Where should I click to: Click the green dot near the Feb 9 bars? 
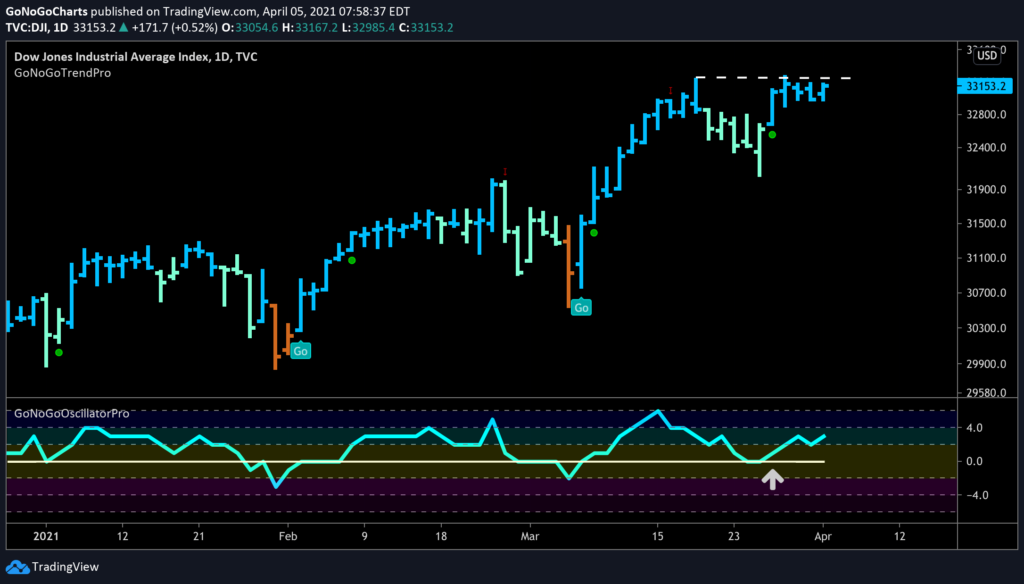click(352, 261)
